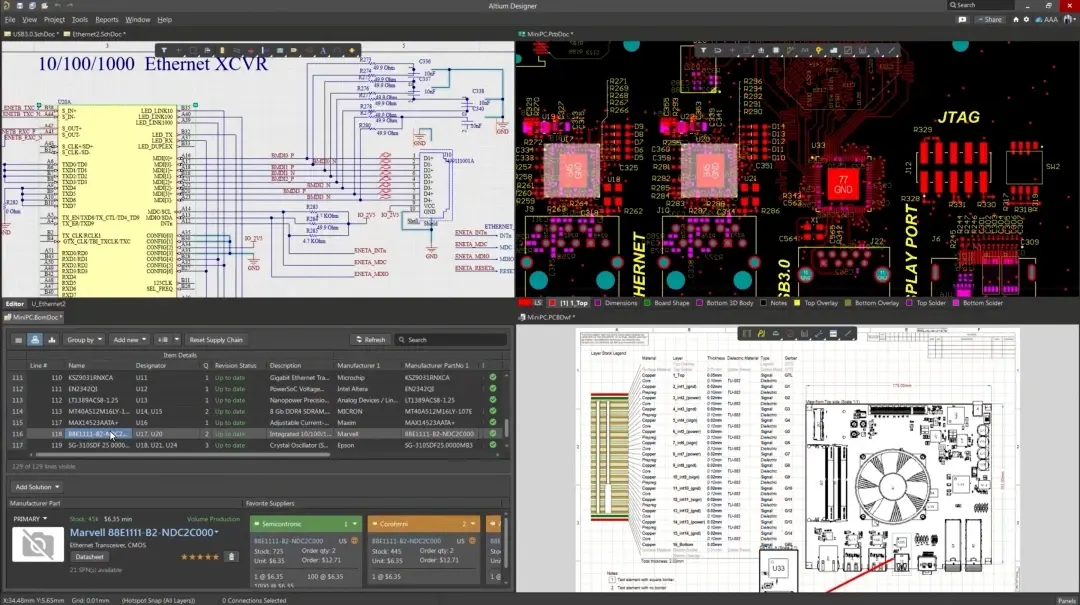The image size is (1080, 605).
Task: Click the filter icon in schematic active bar
Action: 164,50
